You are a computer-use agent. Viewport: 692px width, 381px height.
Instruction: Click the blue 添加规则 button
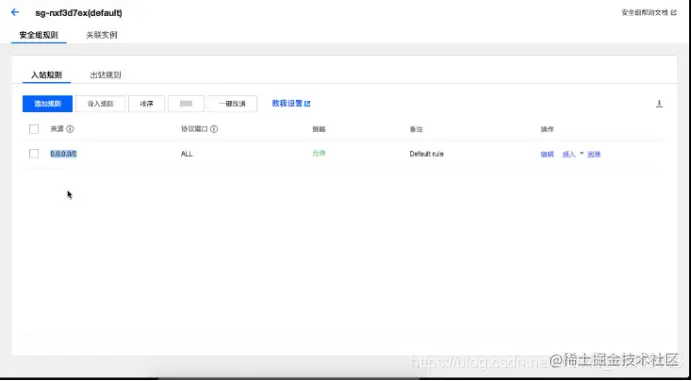pyautogui.click(x=48, y=104)
